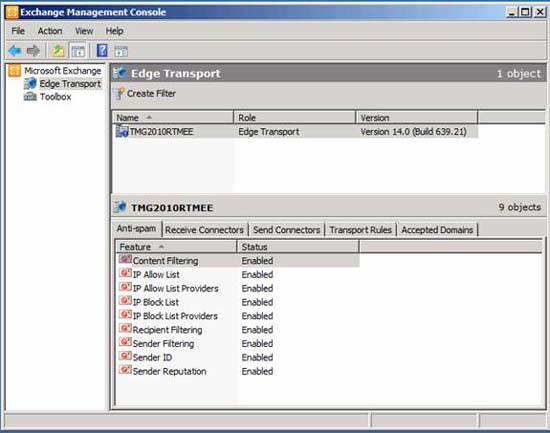Switch to the Receive Connectors tab
This screenshot has height=433, width=550.
pos(204,230)
